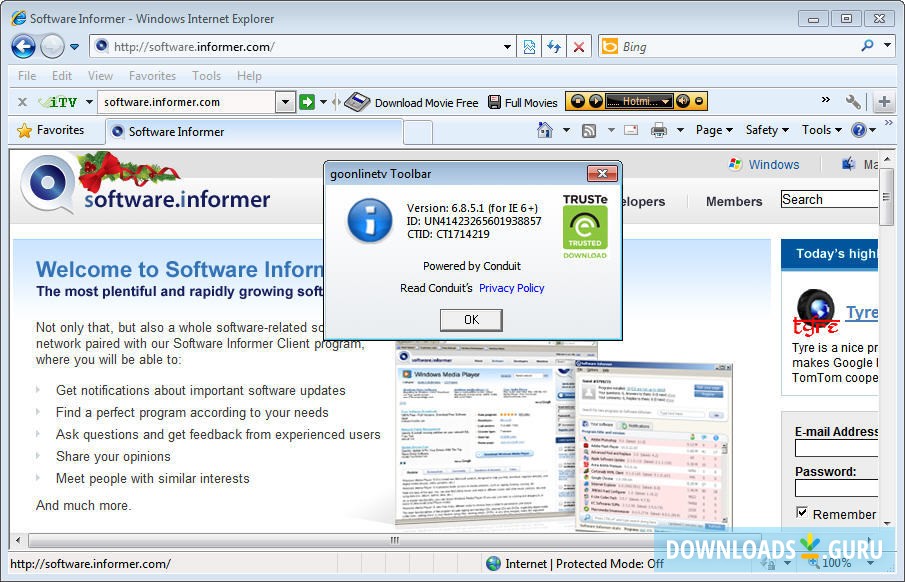Image resolution: width=905 pixels, height=582 pixels.
Task: Refresh the page with the Refresh icon
Action: [554, 47]
